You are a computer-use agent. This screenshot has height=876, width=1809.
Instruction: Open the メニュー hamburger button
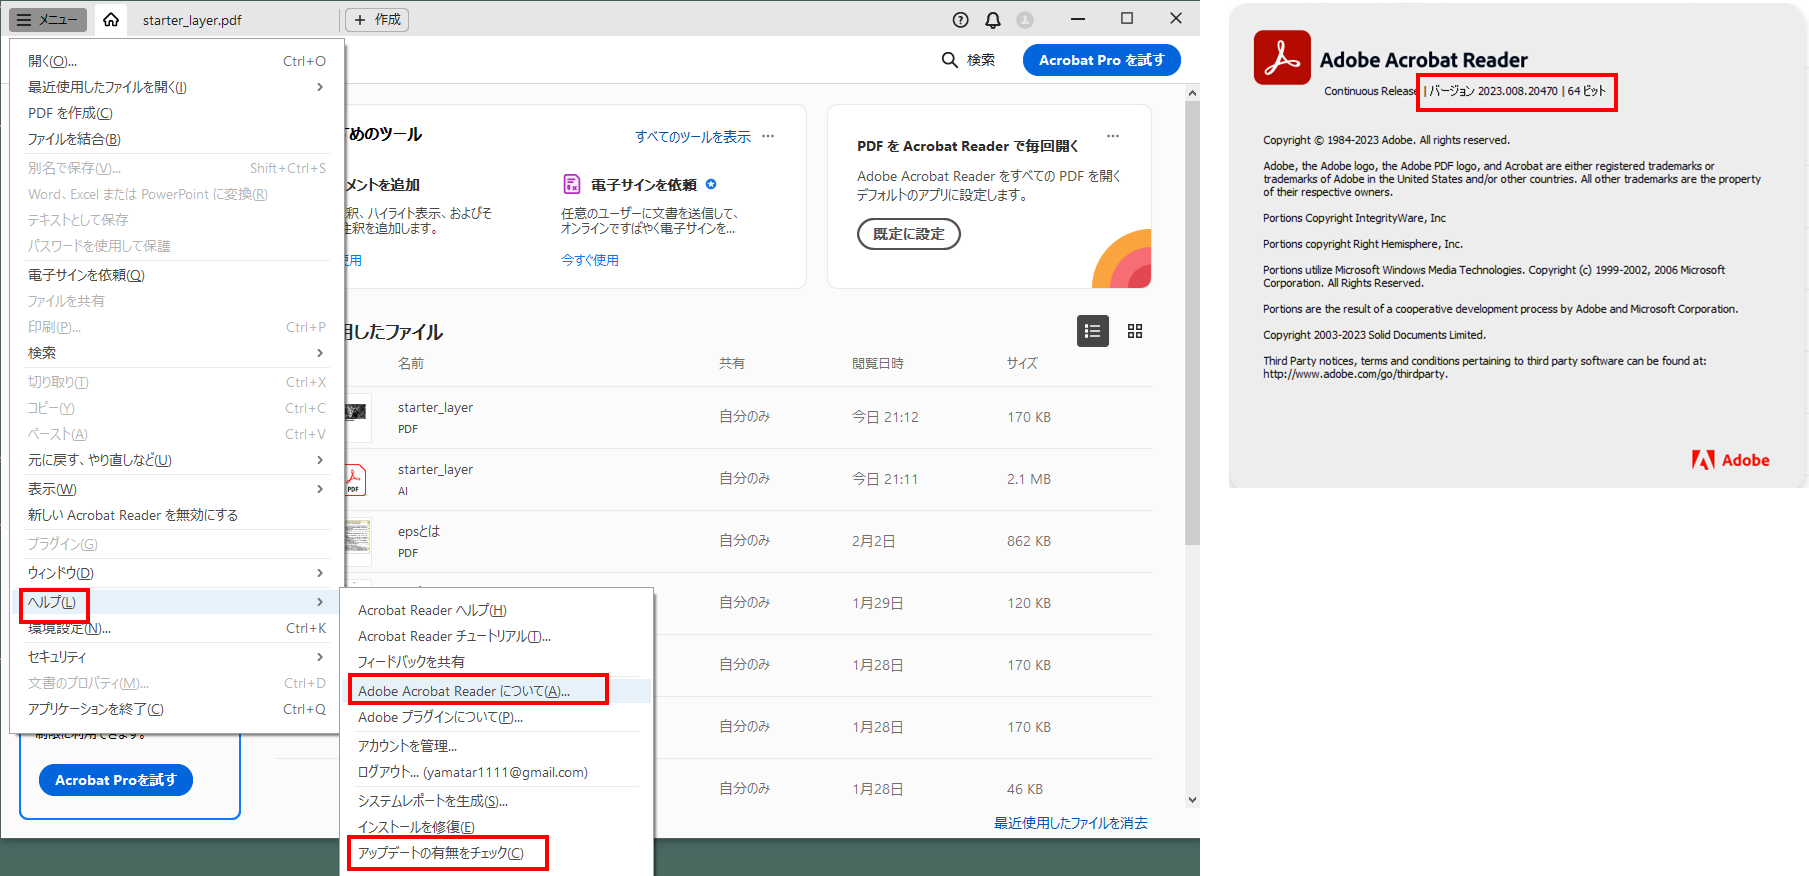click(49, 20)
